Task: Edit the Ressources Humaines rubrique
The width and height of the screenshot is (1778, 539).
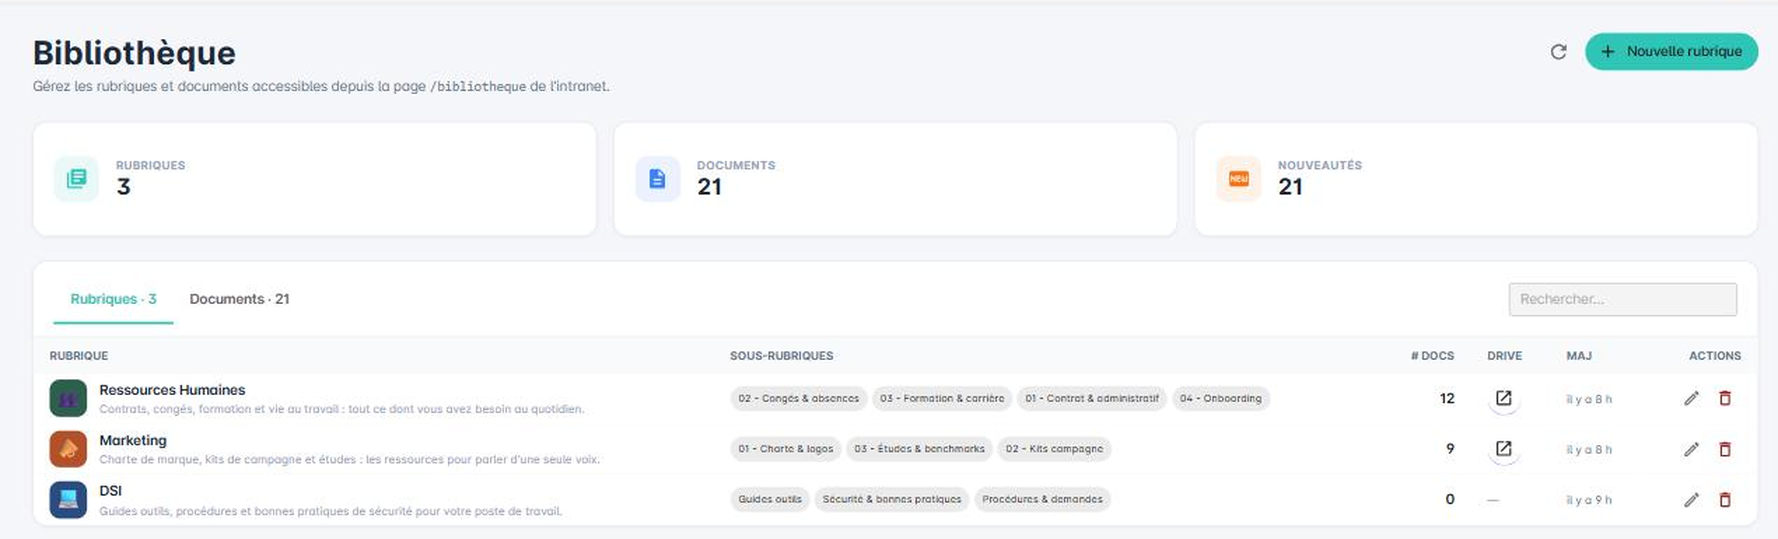Action: coord(1691,398)
